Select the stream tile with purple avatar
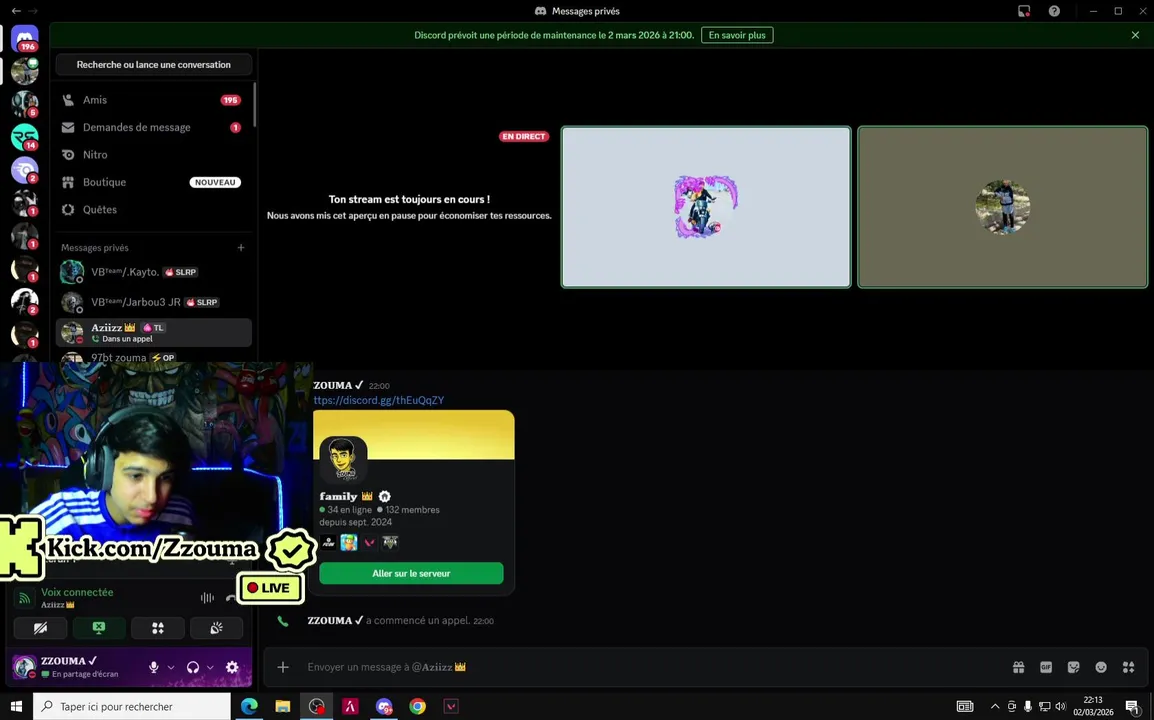Screen dimensions: 1154x720 tap(706, 207)
